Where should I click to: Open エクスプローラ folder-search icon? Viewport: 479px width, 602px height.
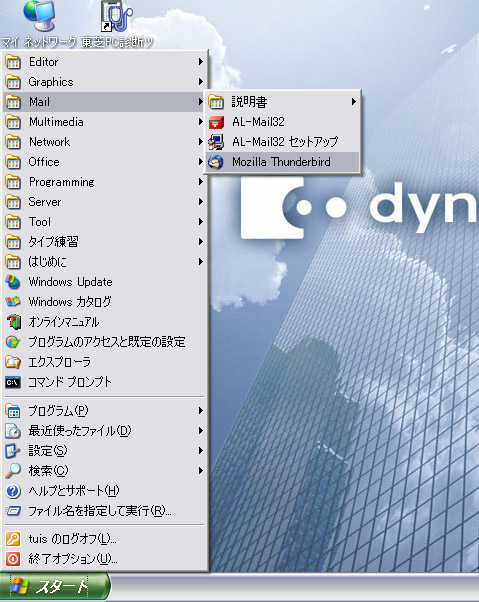[13, 362]
